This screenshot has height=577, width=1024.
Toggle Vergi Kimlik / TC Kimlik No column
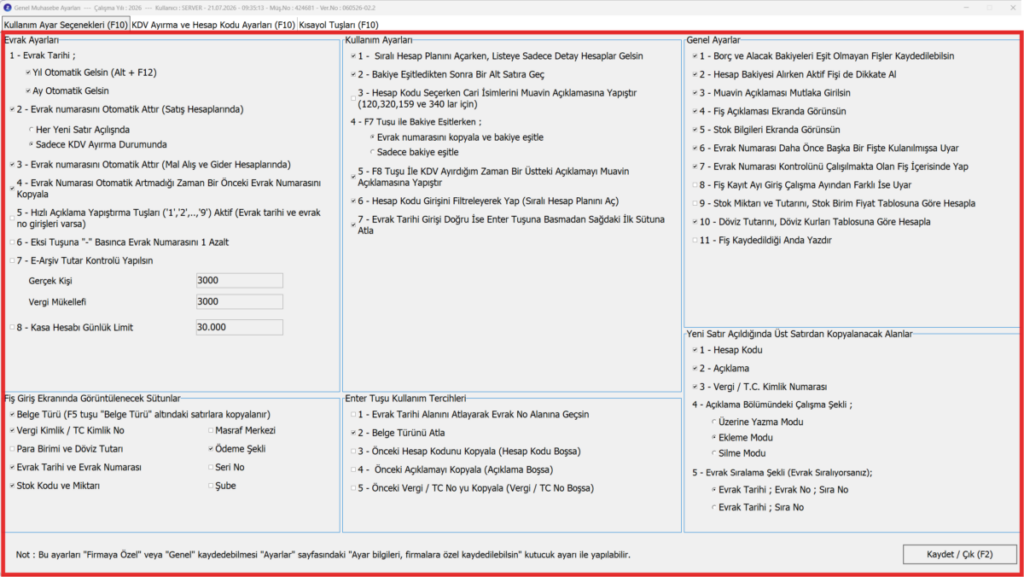point(12,431)
